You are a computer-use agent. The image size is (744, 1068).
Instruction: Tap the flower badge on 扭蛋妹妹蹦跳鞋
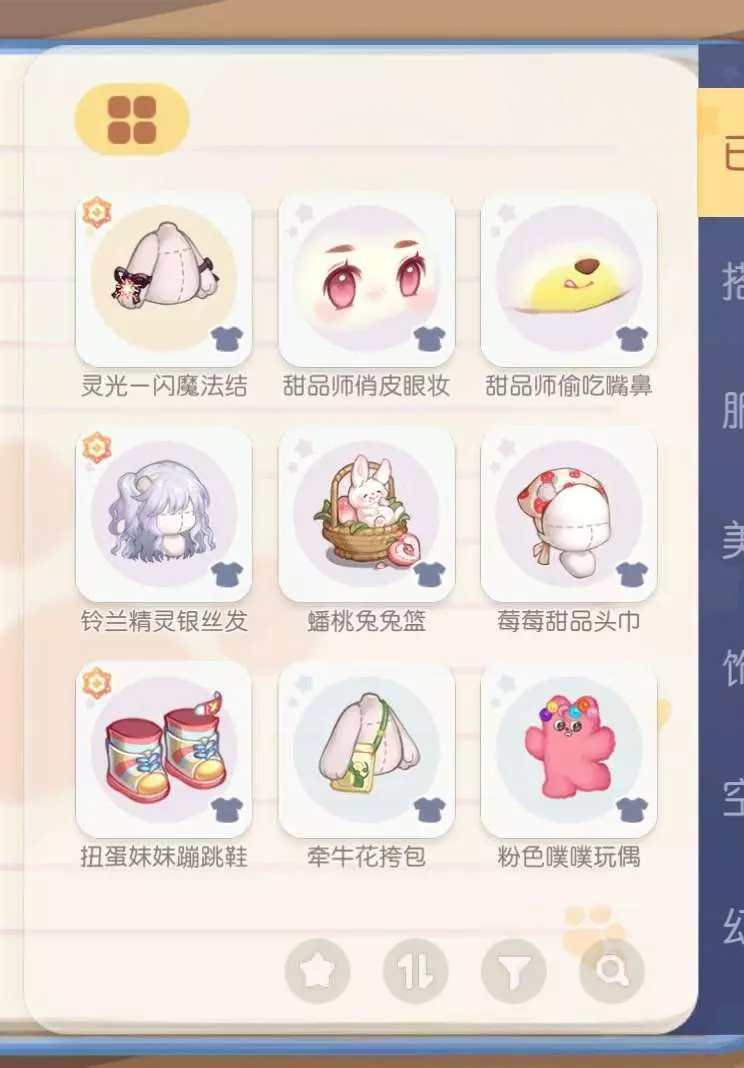click(97, 682)
